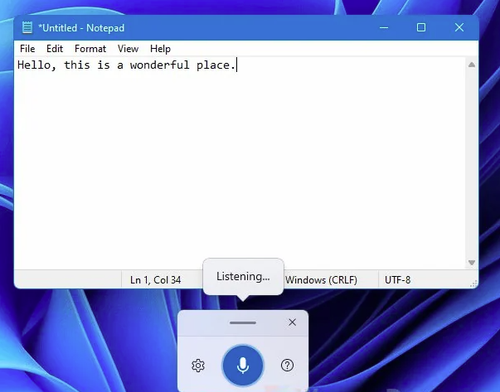Open the Format menu
The width and height of the screenshot is (500, 392).
coord(90,49)
